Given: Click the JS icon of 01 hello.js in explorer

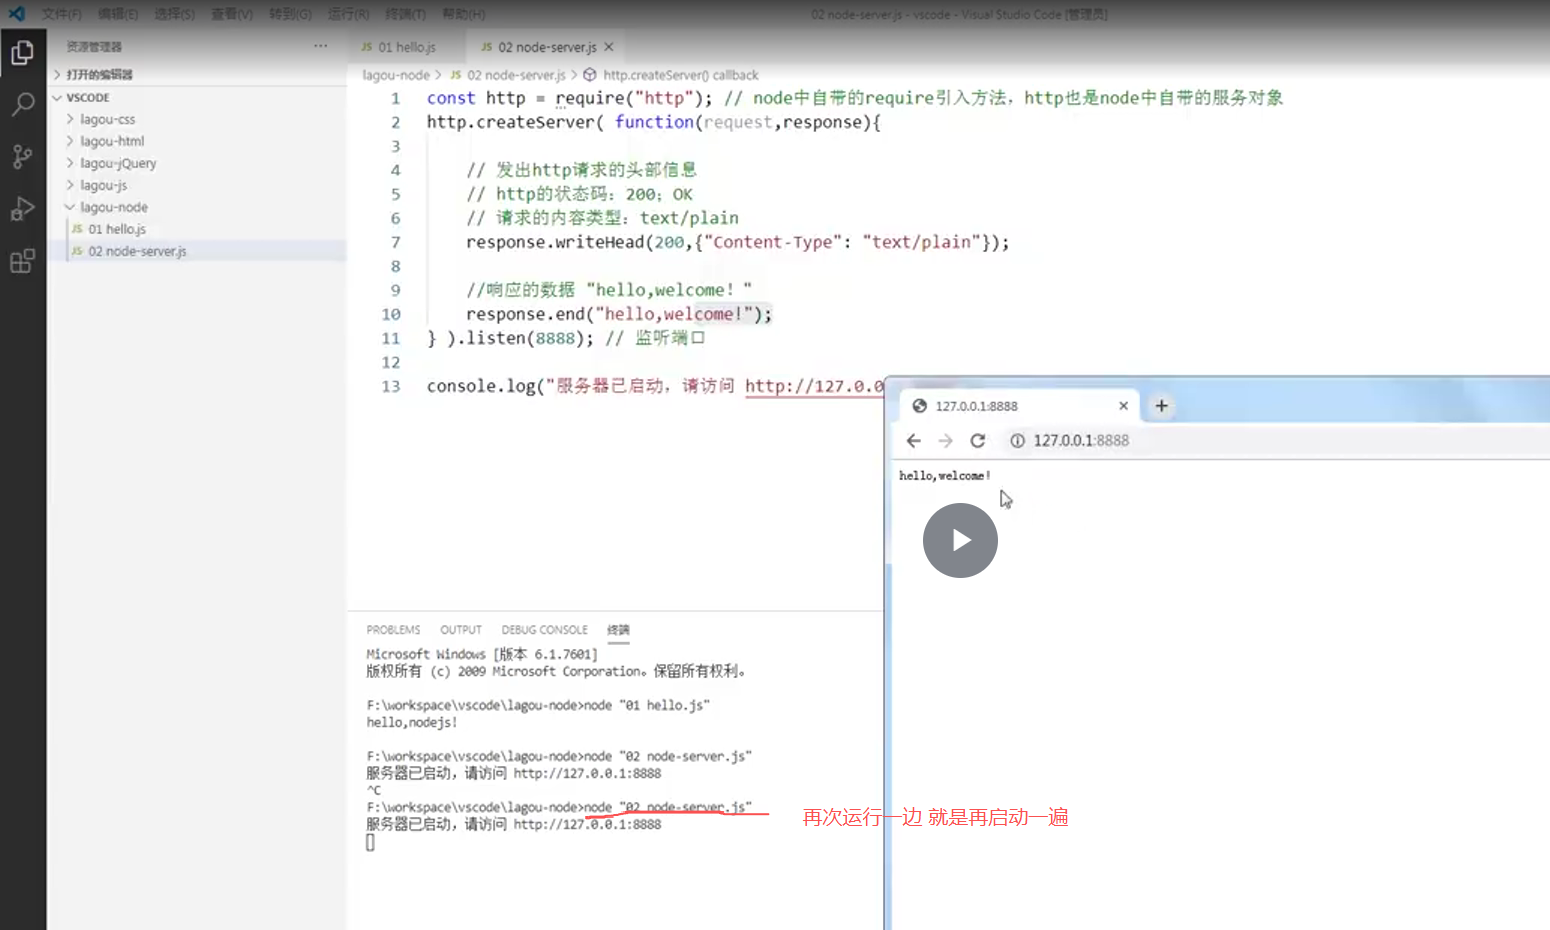Looking at the screenshot, I should tap(77, 229).
